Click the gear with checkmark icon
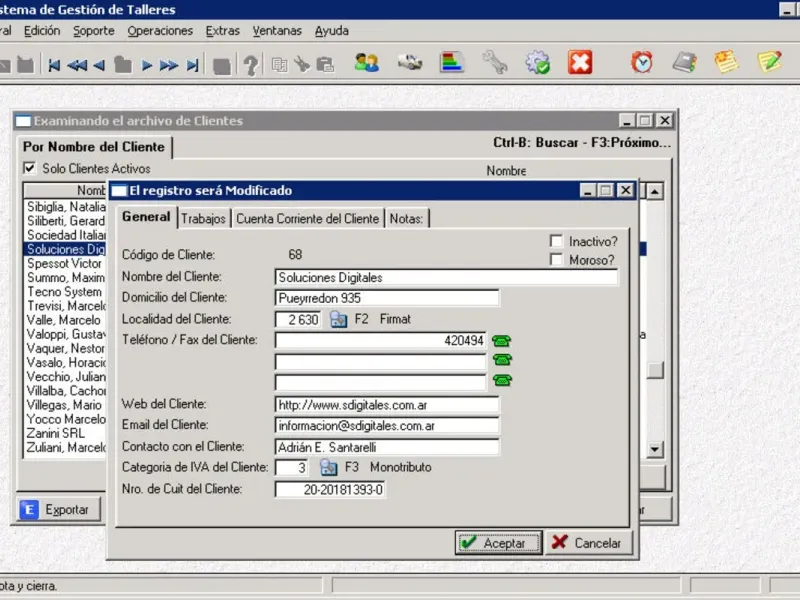800x600 pixels. 538,62
